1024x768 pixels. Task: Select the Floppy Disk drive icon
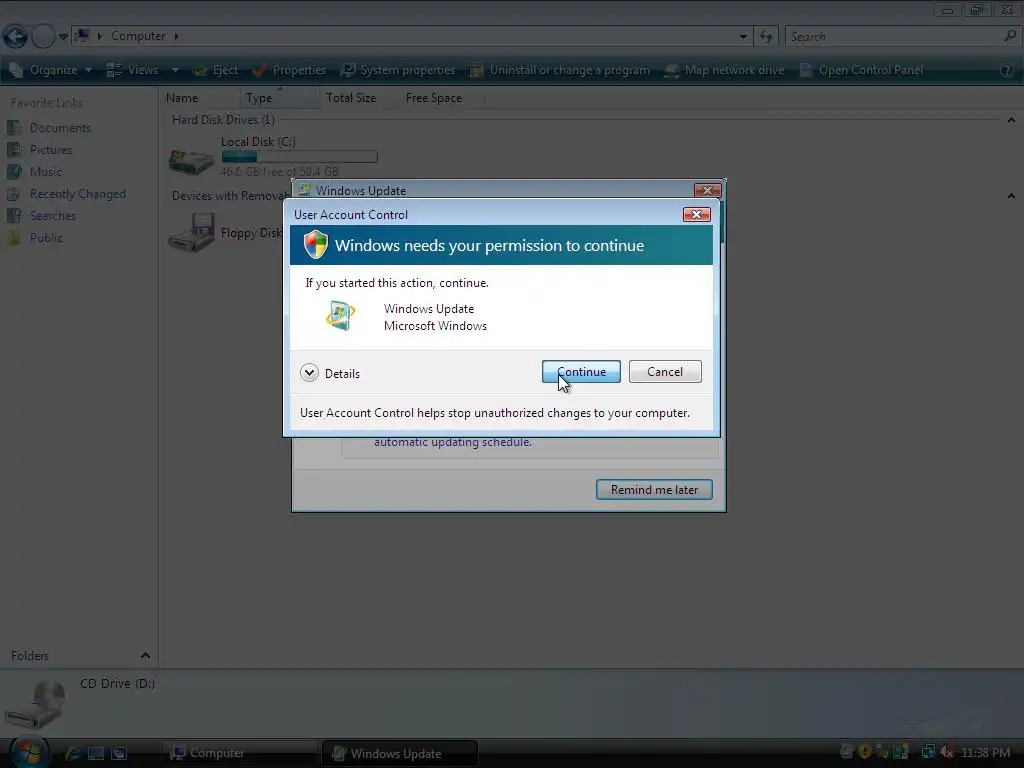[x=191, y=232]
